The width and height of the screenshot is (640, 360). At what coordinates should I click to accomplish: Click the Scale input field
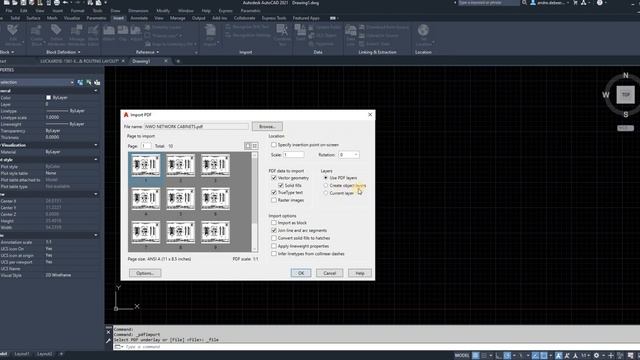click(x=294, y=155)
